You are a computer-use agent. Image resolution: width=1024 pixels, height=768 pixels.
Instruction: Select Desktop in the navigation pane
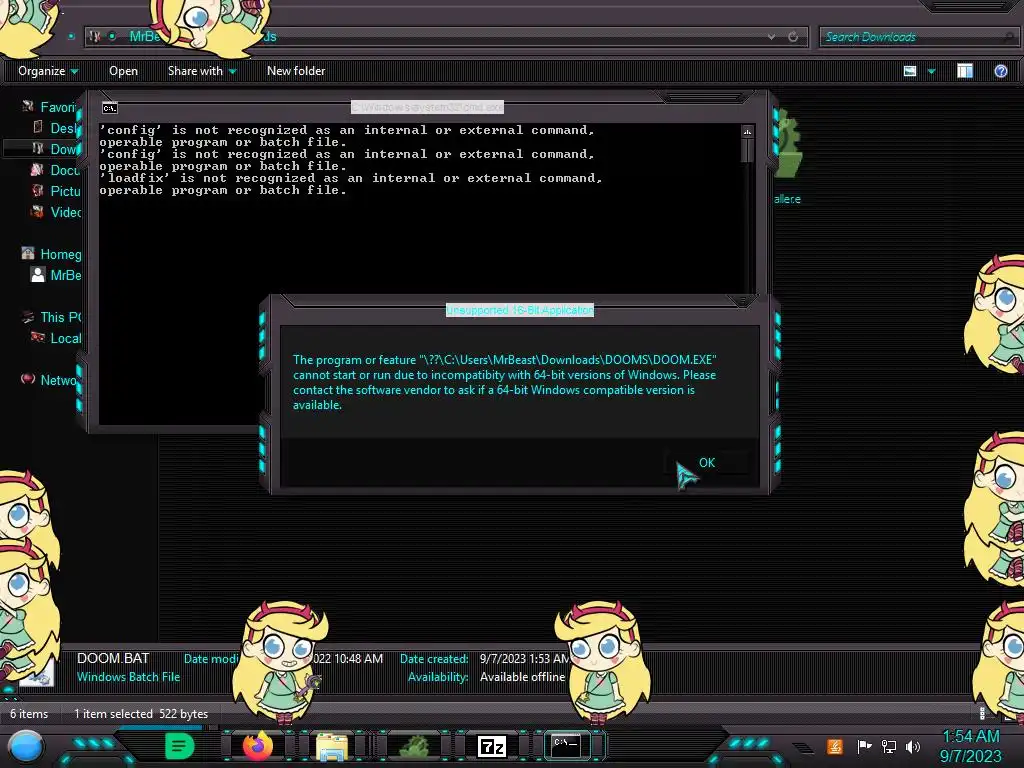(x=56, y=127)
